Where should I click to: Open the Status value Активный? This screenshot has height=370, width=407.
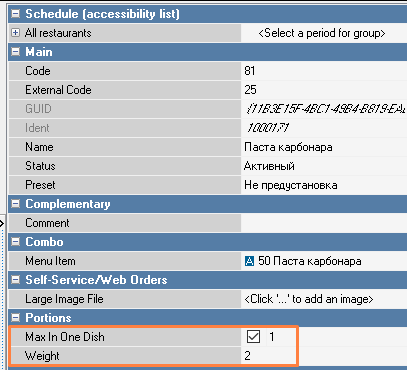pyautogui.click(x=324, y=166)
